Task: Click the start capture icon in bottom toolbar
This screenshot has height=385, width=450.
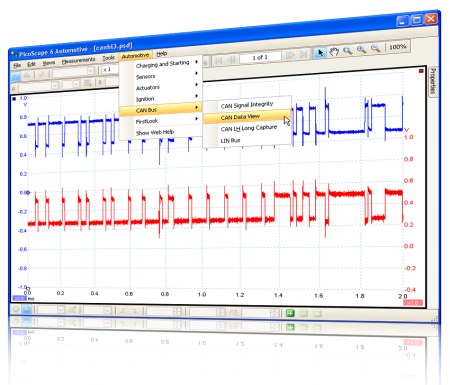Action: [x=16, y=309]
